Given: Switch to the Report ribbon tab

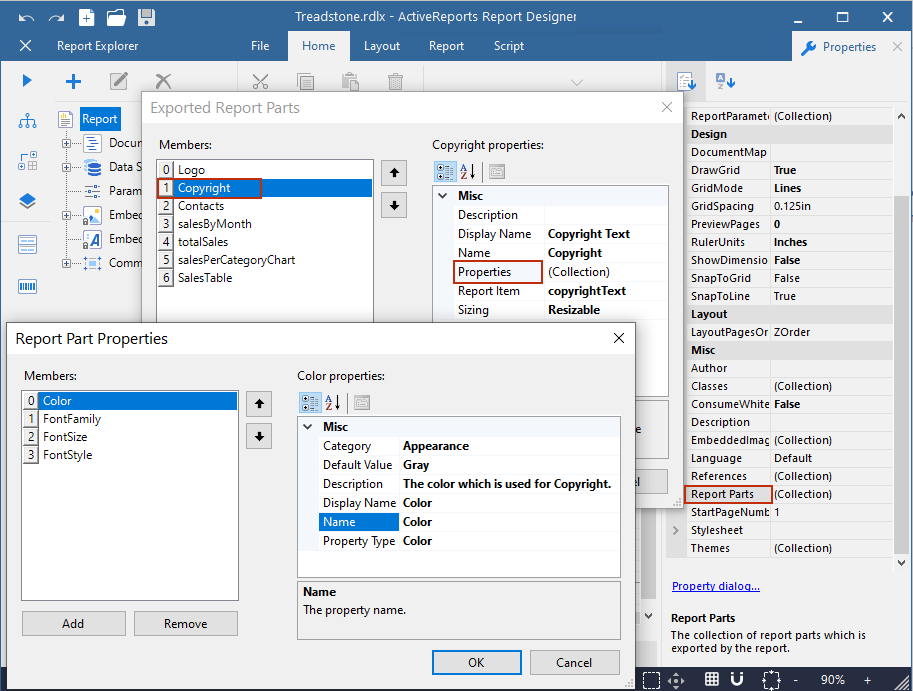Looking at the screenshot, I should click(x=447, y=46).
